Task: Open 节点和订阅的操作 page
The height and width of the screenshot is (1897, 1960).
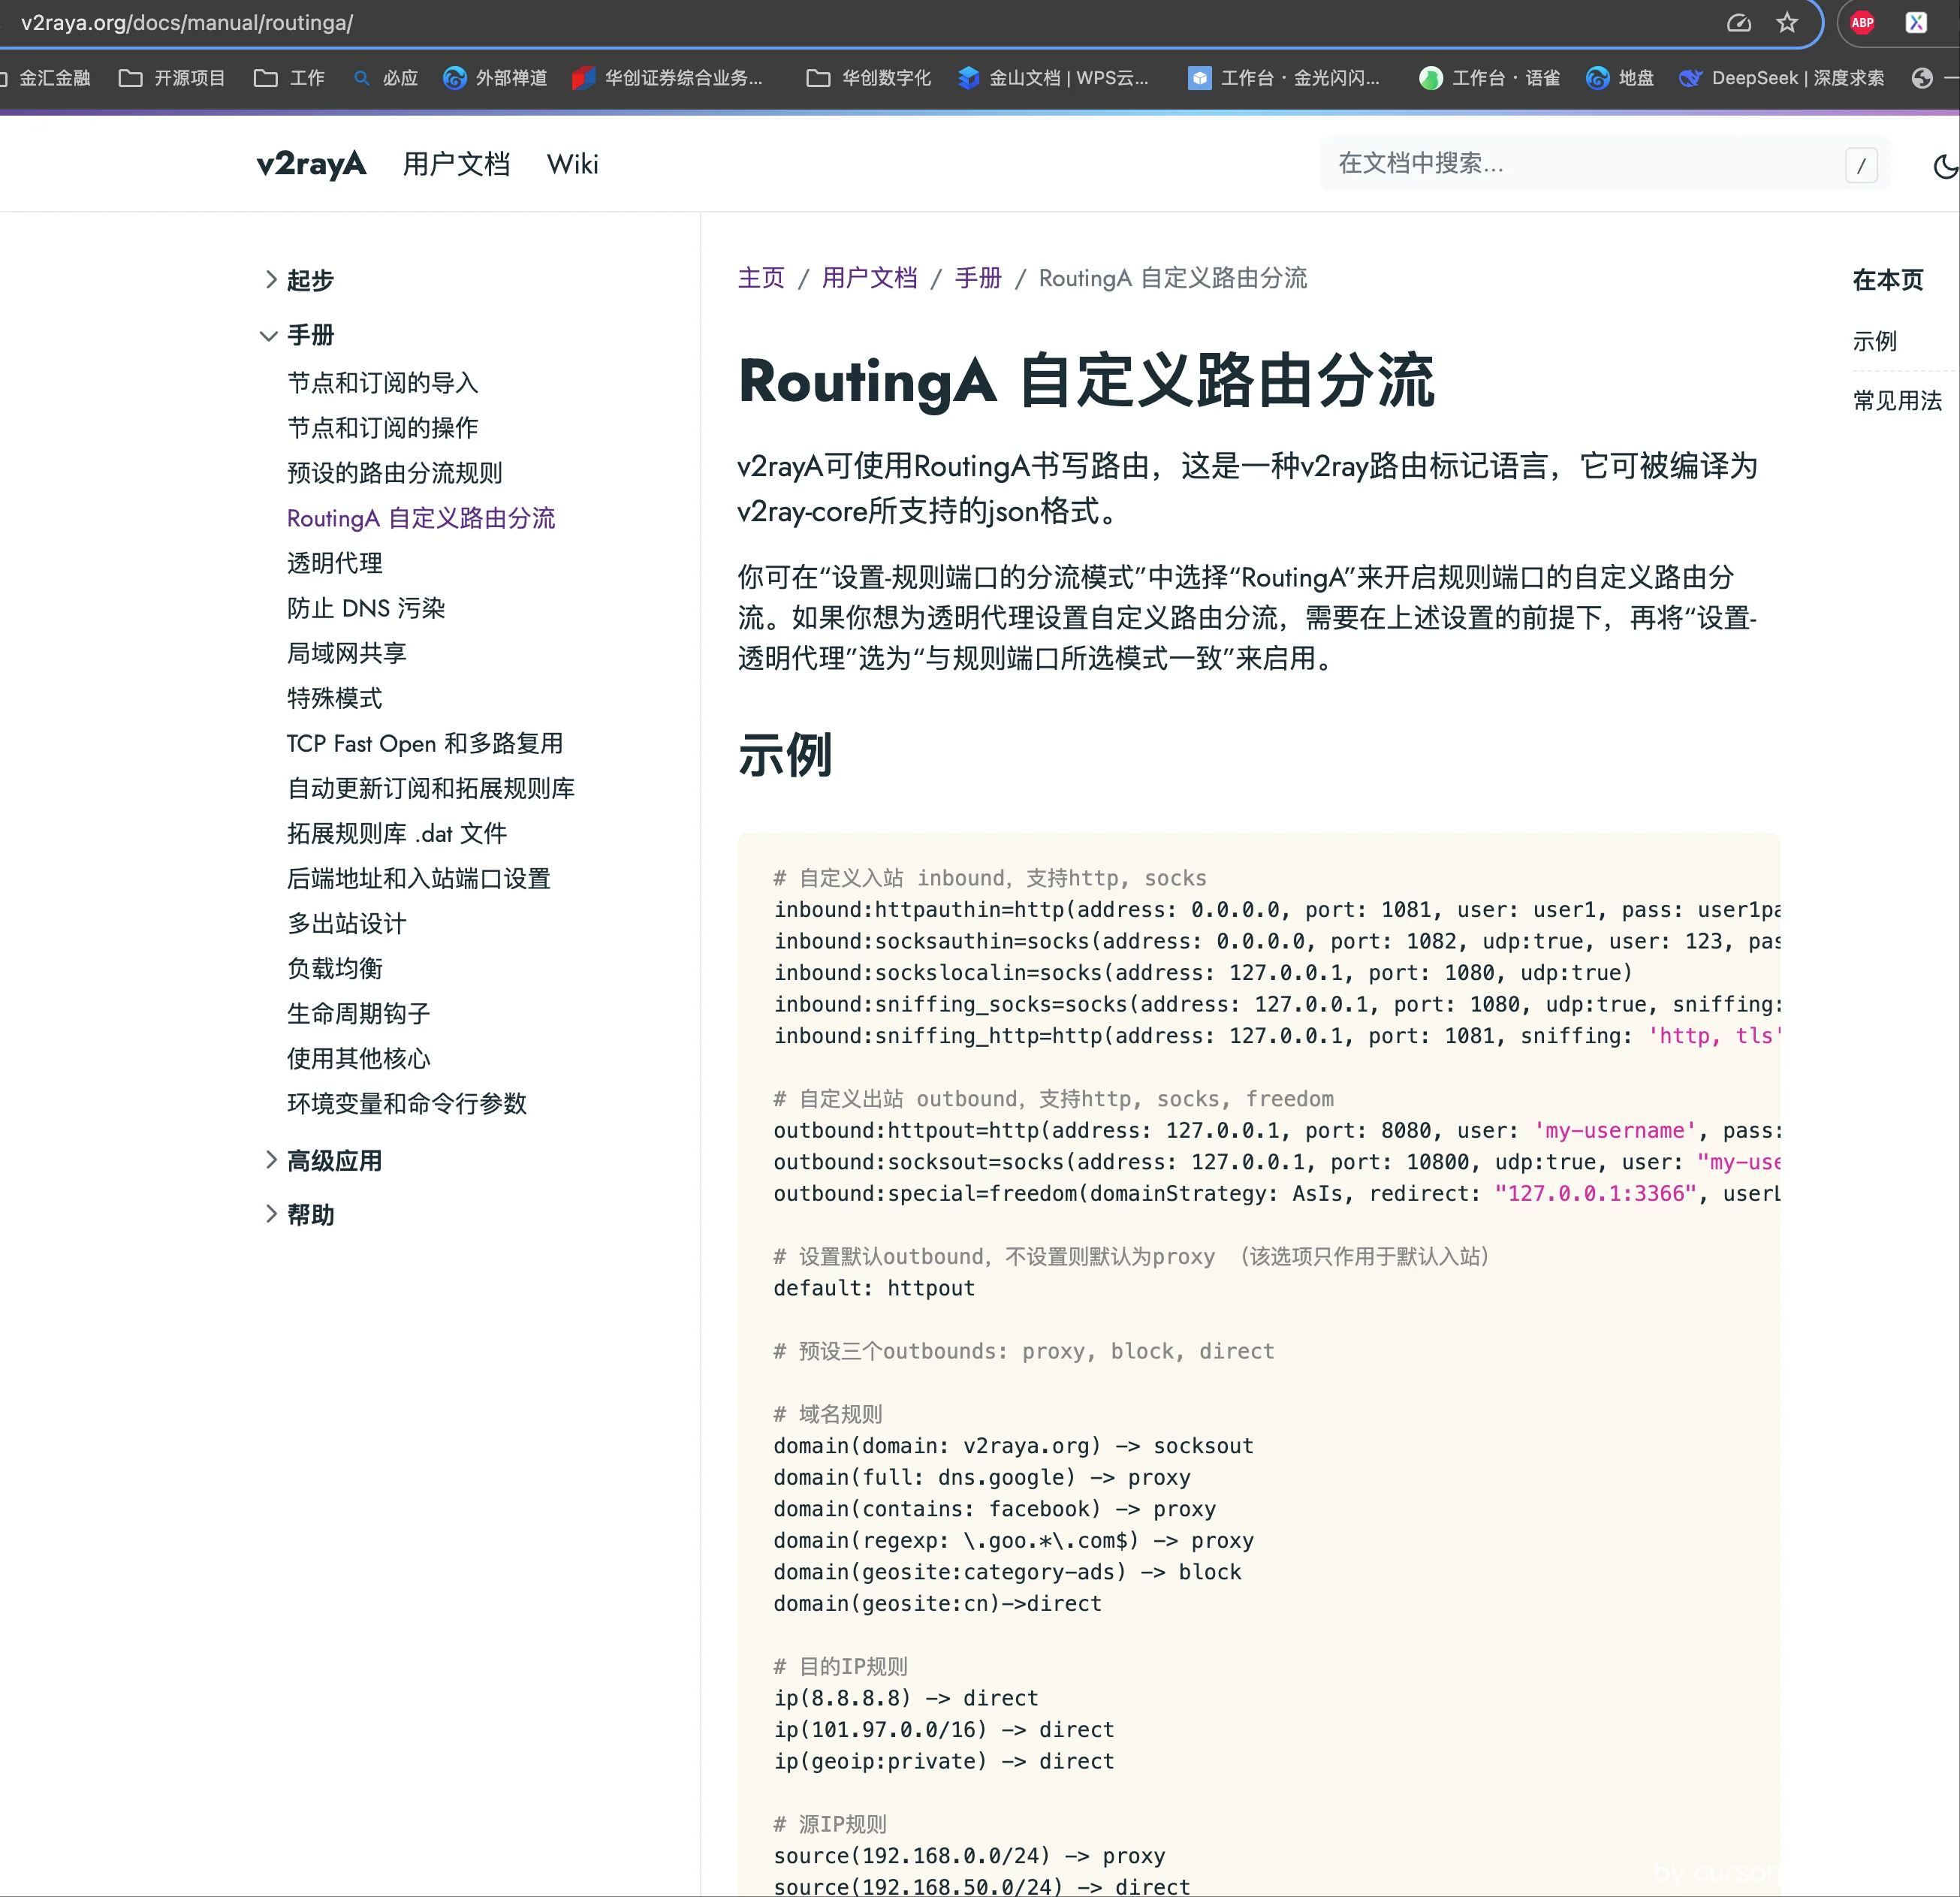Action: (382, 428)
